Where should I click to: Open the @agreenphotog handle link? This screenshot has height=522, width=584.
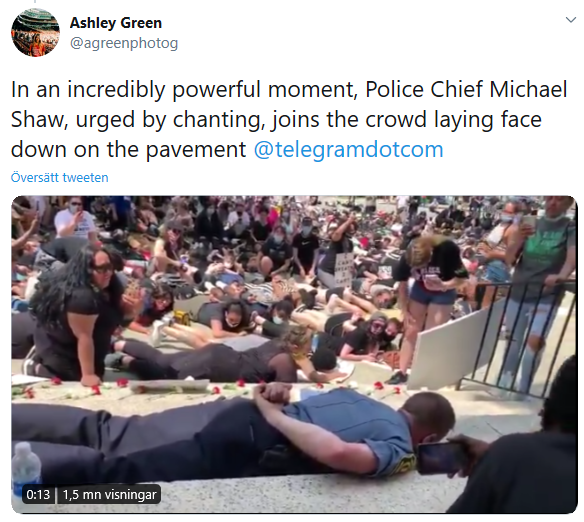pos(124,43)
